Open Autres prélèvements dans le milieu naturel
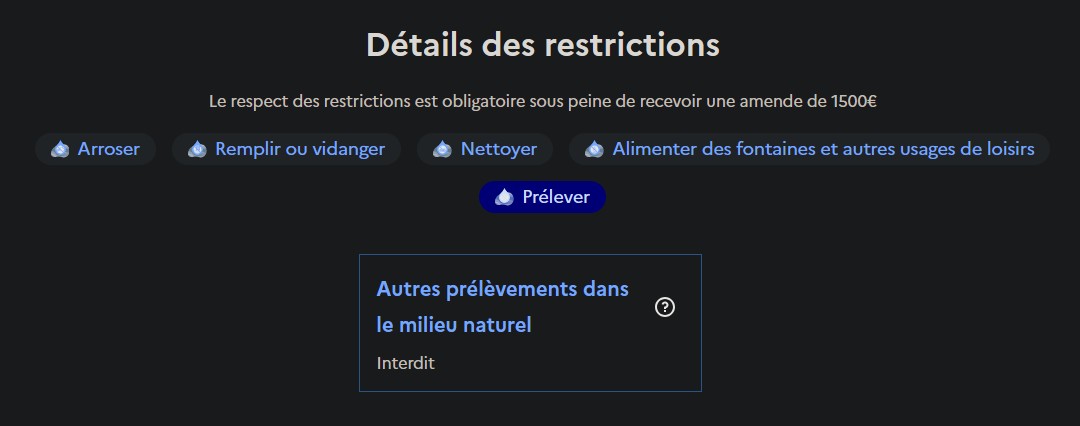 502,290
